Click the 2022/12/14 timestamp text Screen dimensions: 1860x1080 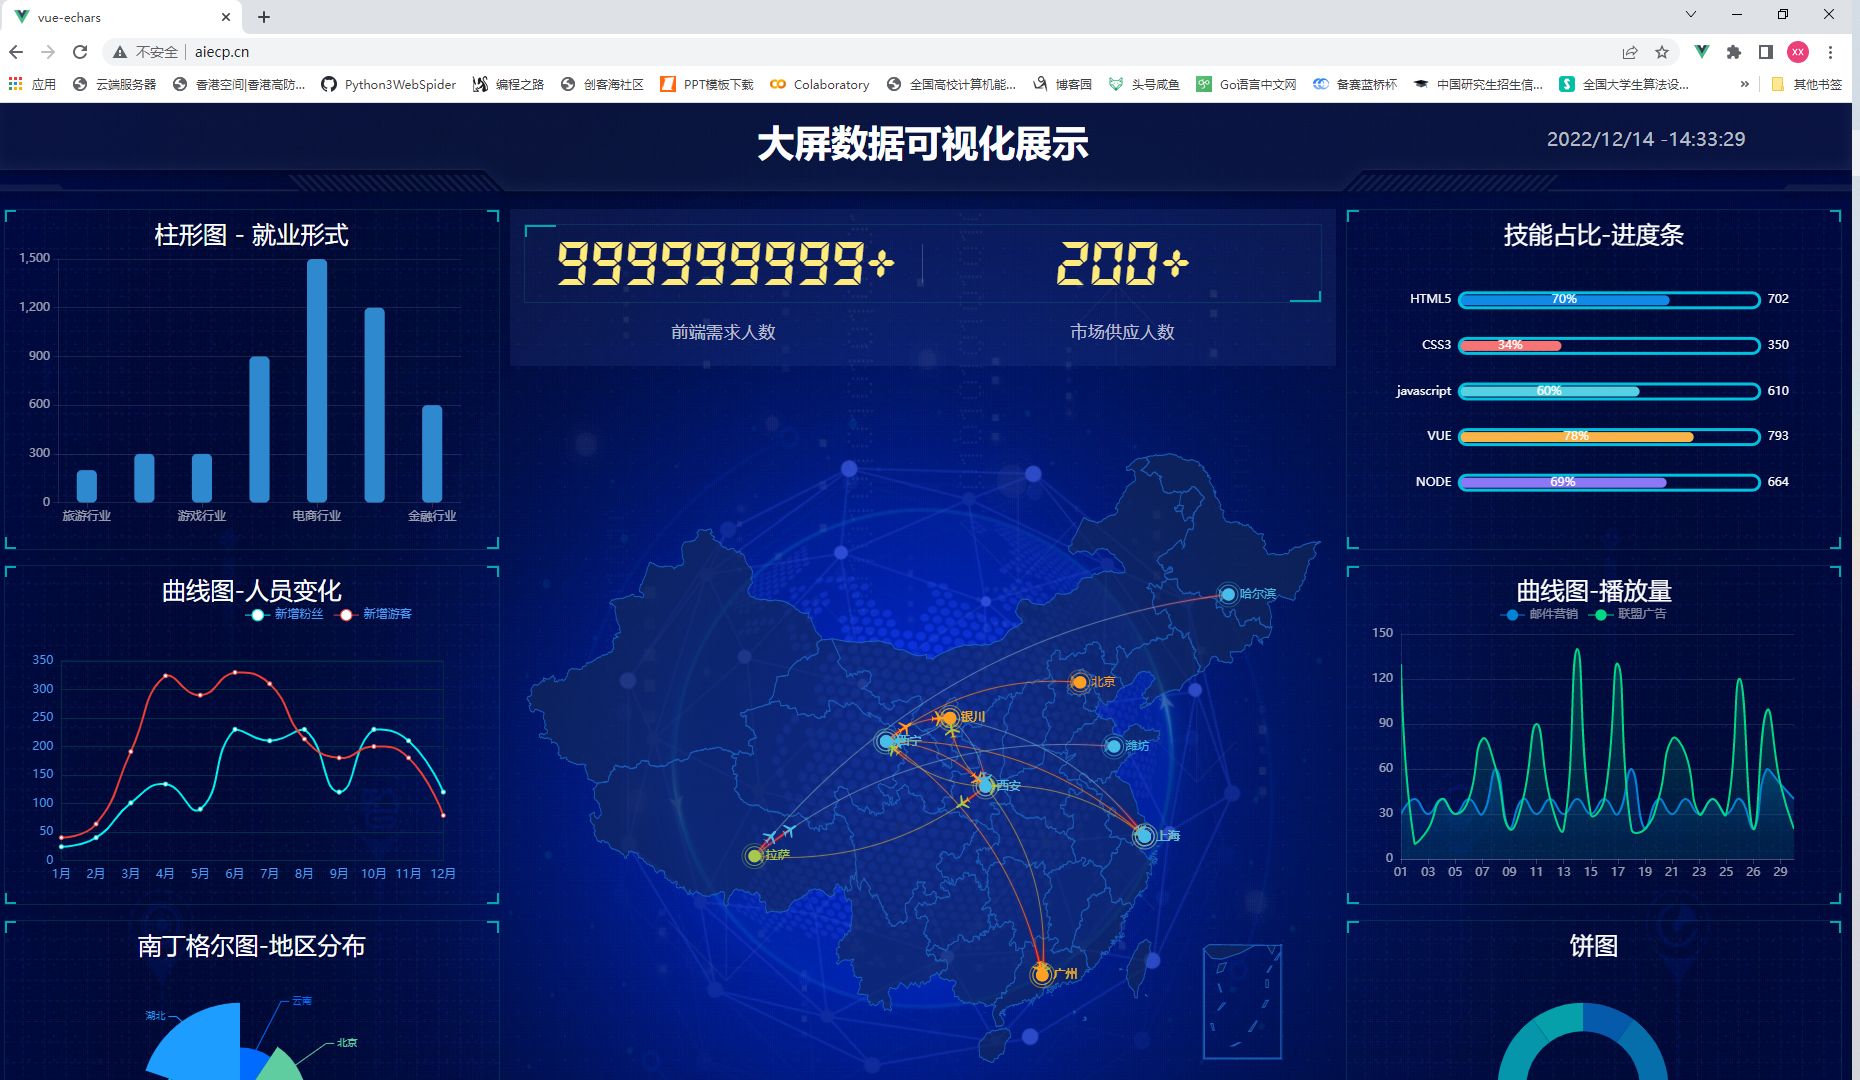point(1646,139)
